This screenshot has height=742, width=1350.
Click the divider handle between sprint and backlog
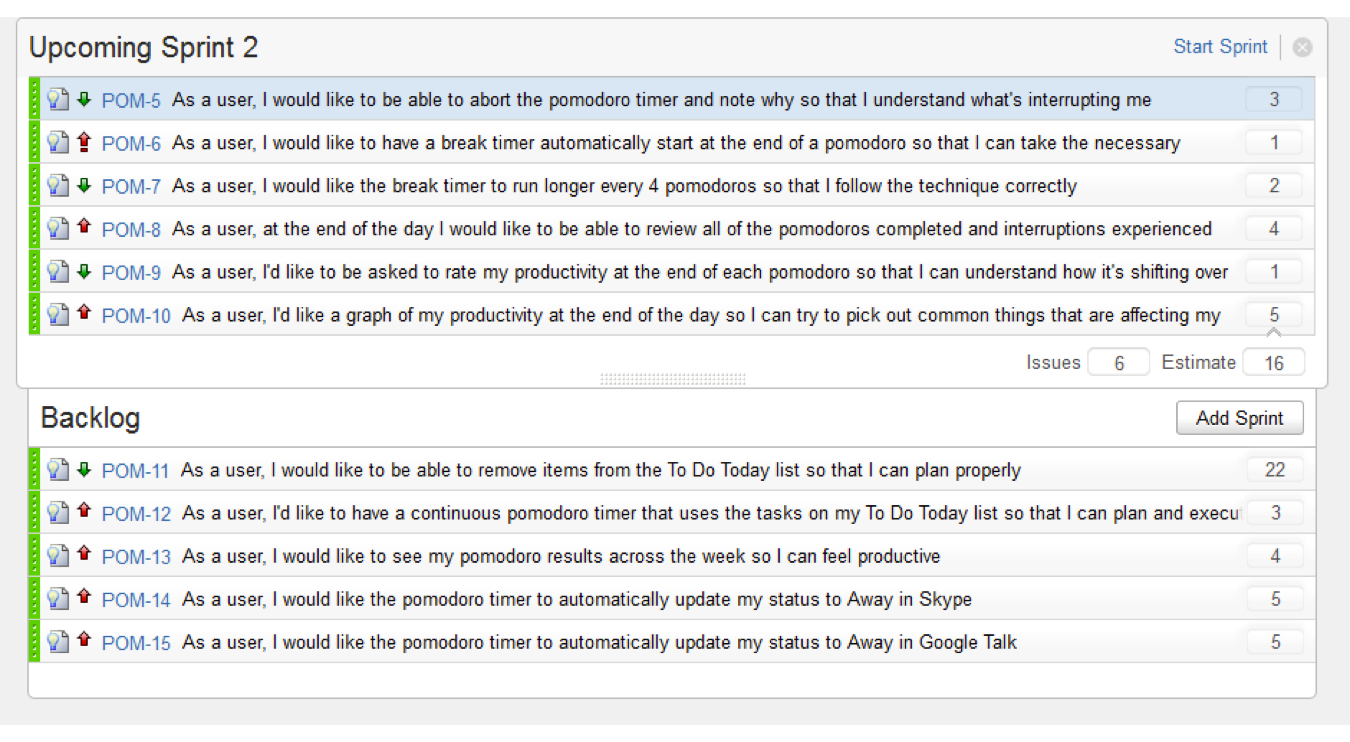(673, 379)
